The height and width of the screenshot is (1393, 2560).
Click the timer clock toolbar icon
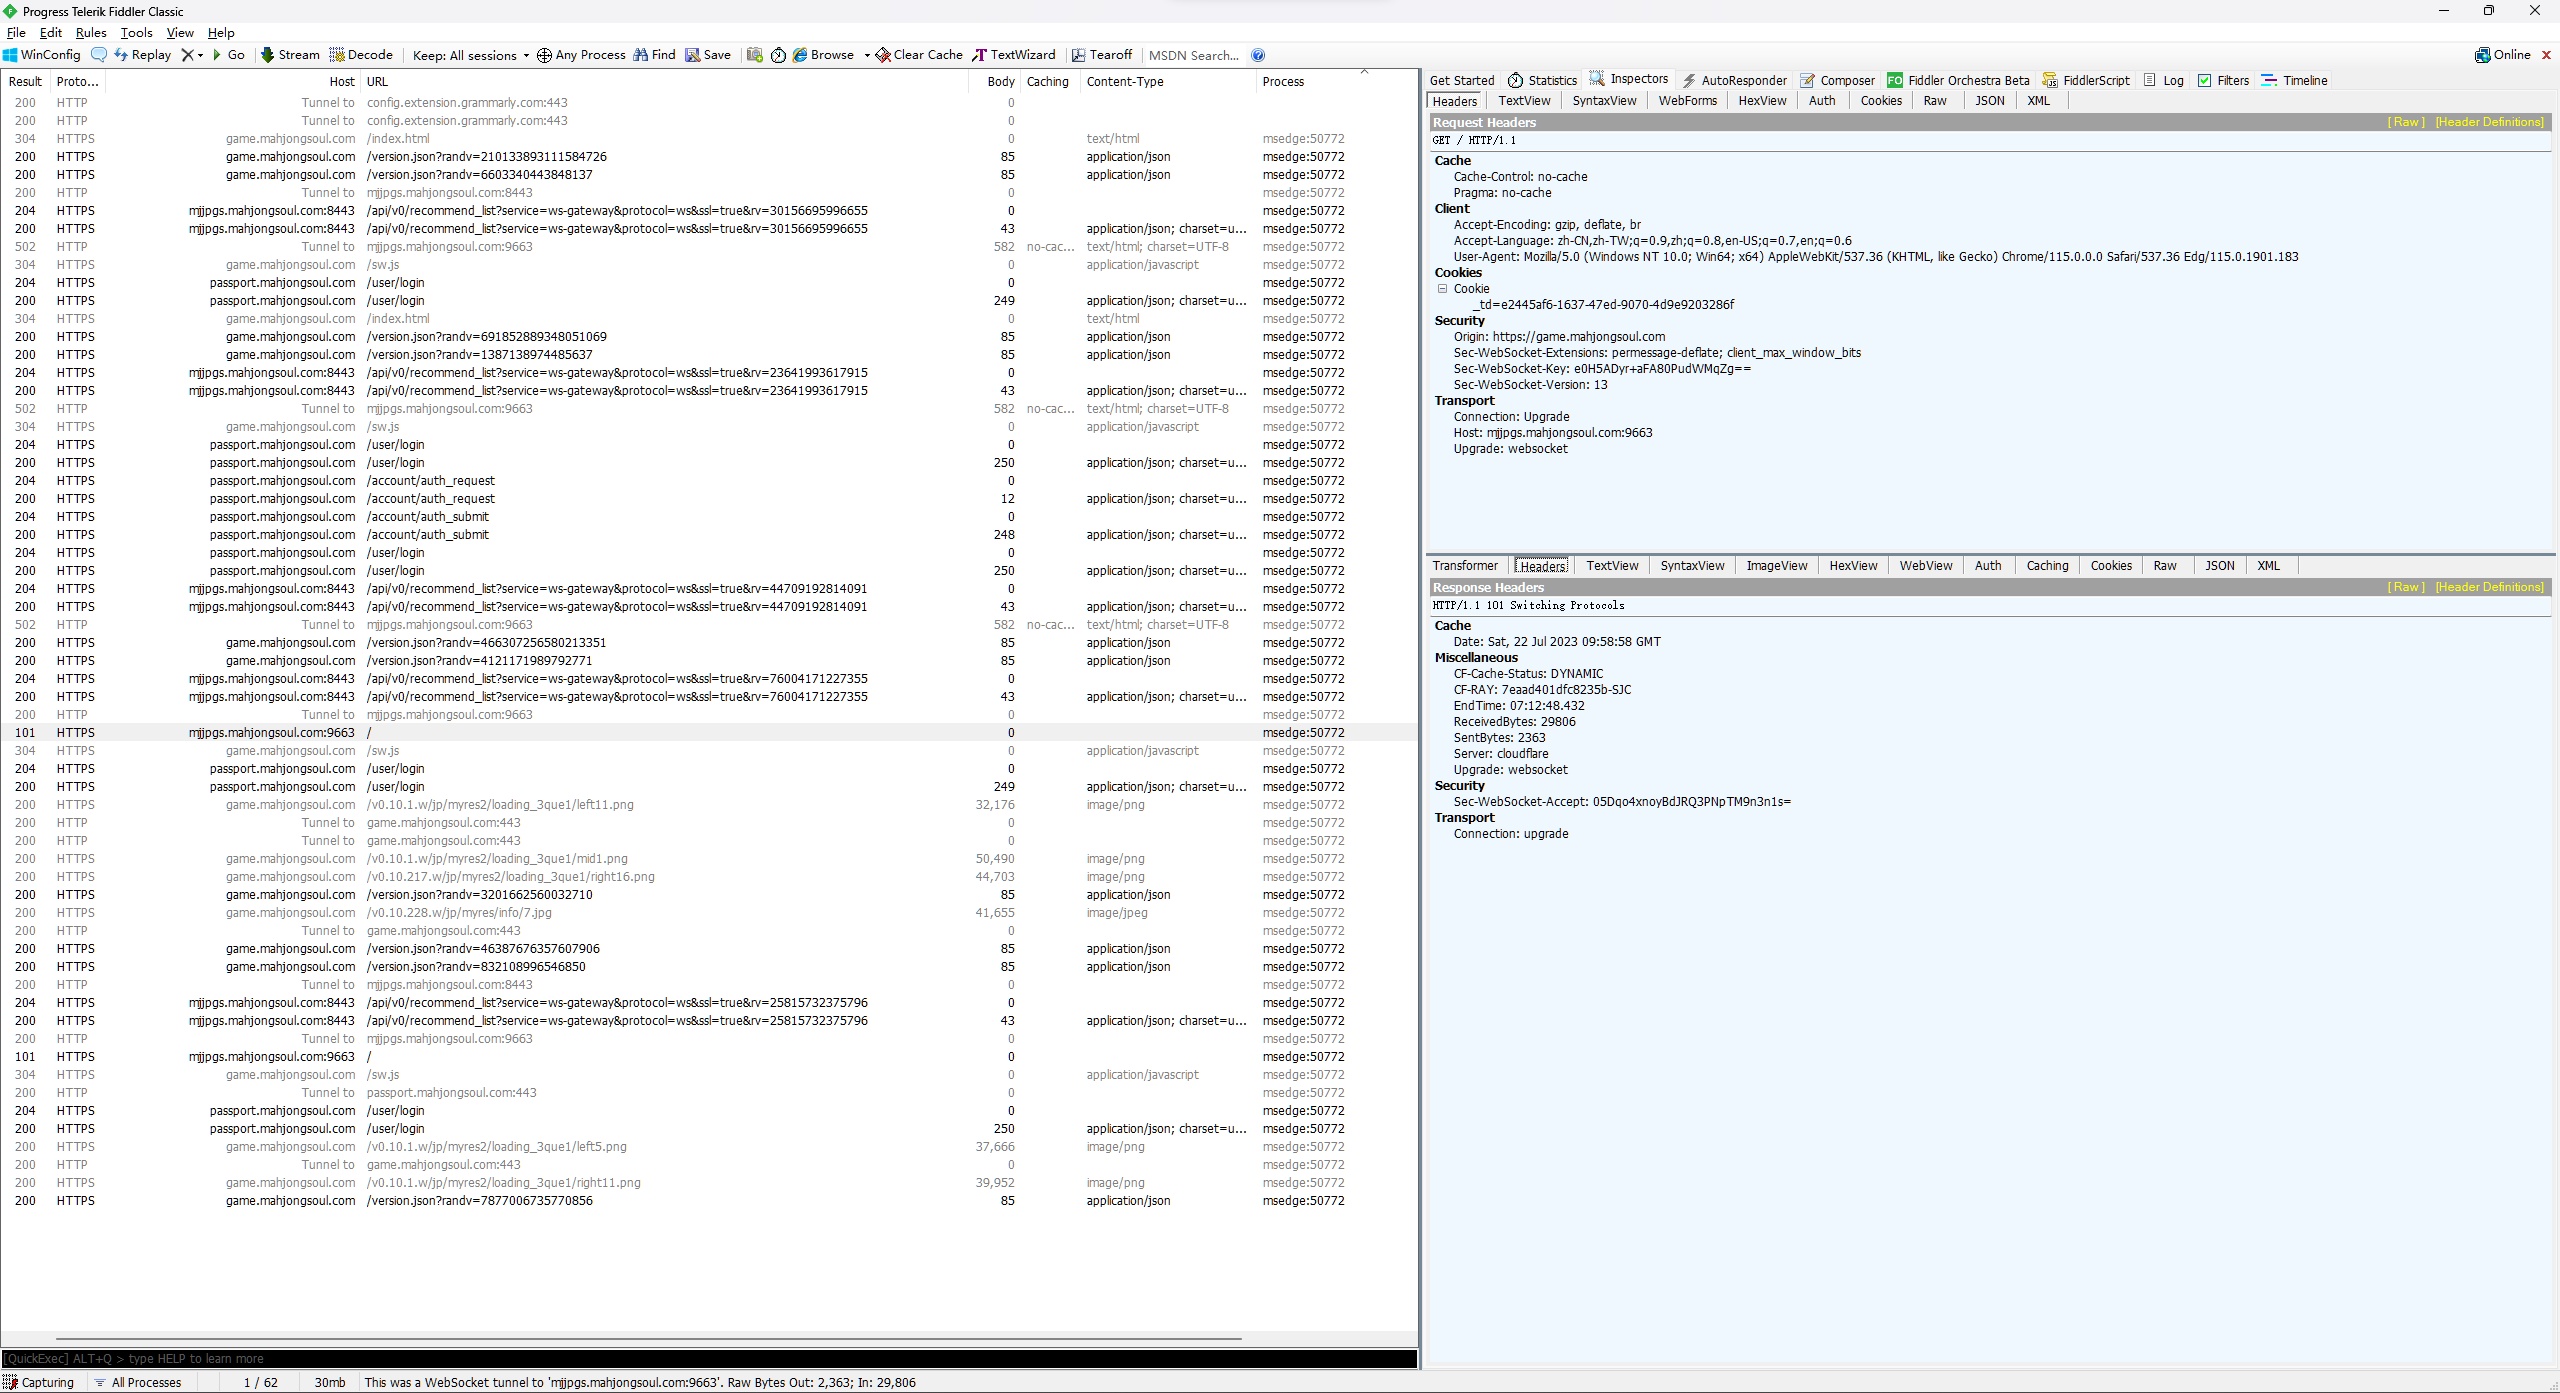(x=778, y=55)
